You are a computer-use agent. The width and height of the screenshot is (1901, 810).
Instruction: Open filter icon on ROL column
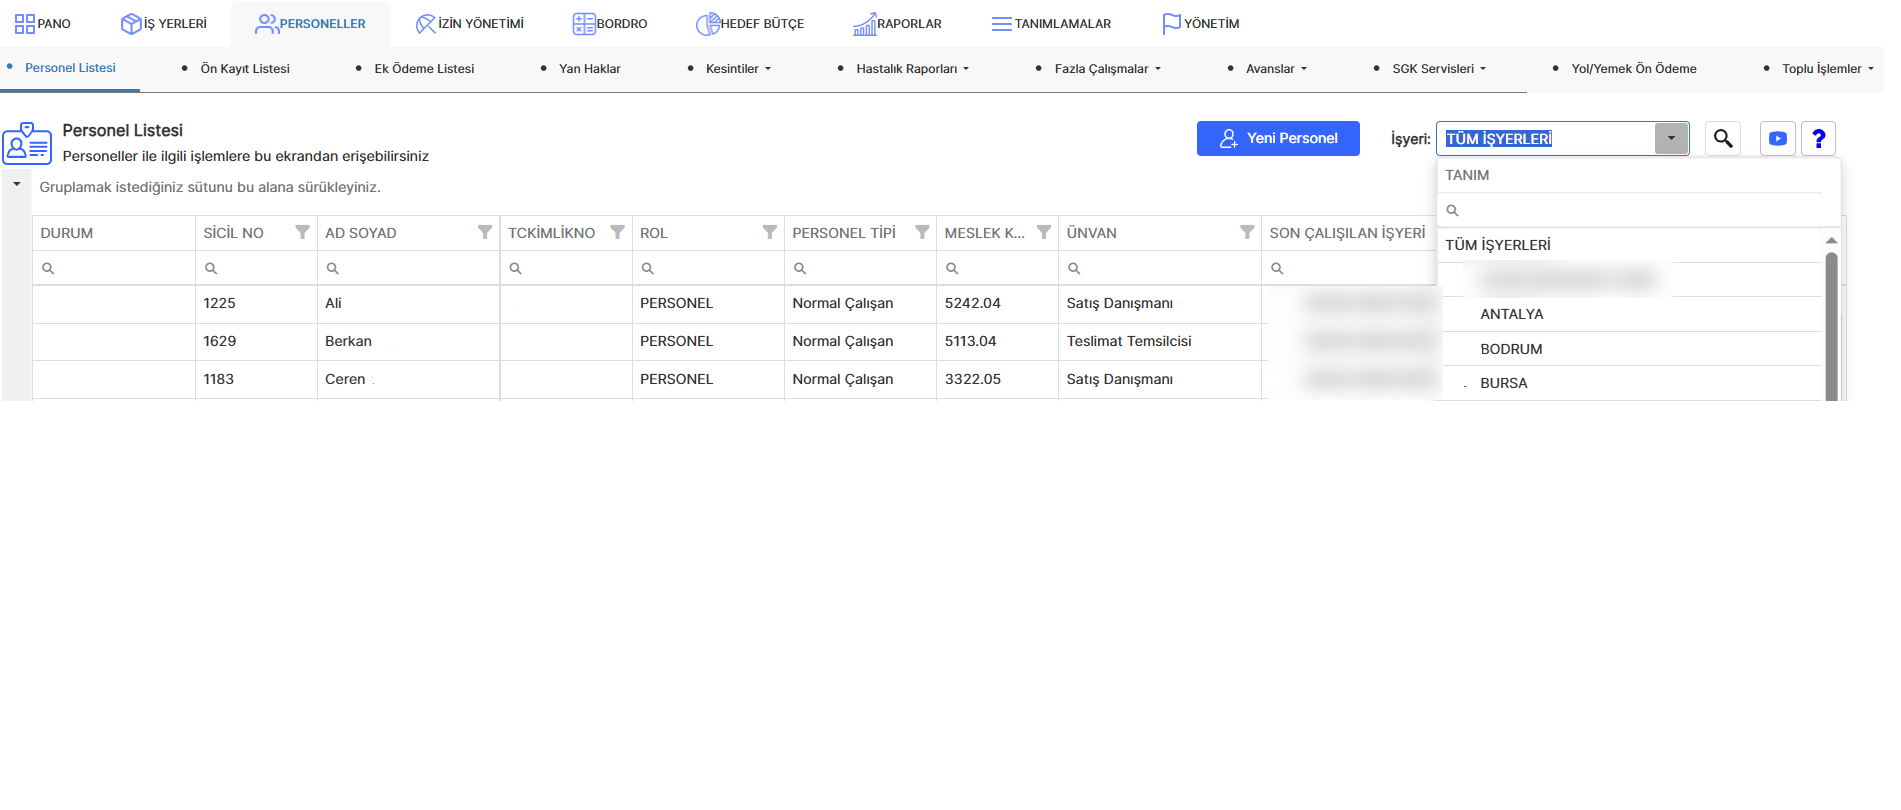[770, 232]
